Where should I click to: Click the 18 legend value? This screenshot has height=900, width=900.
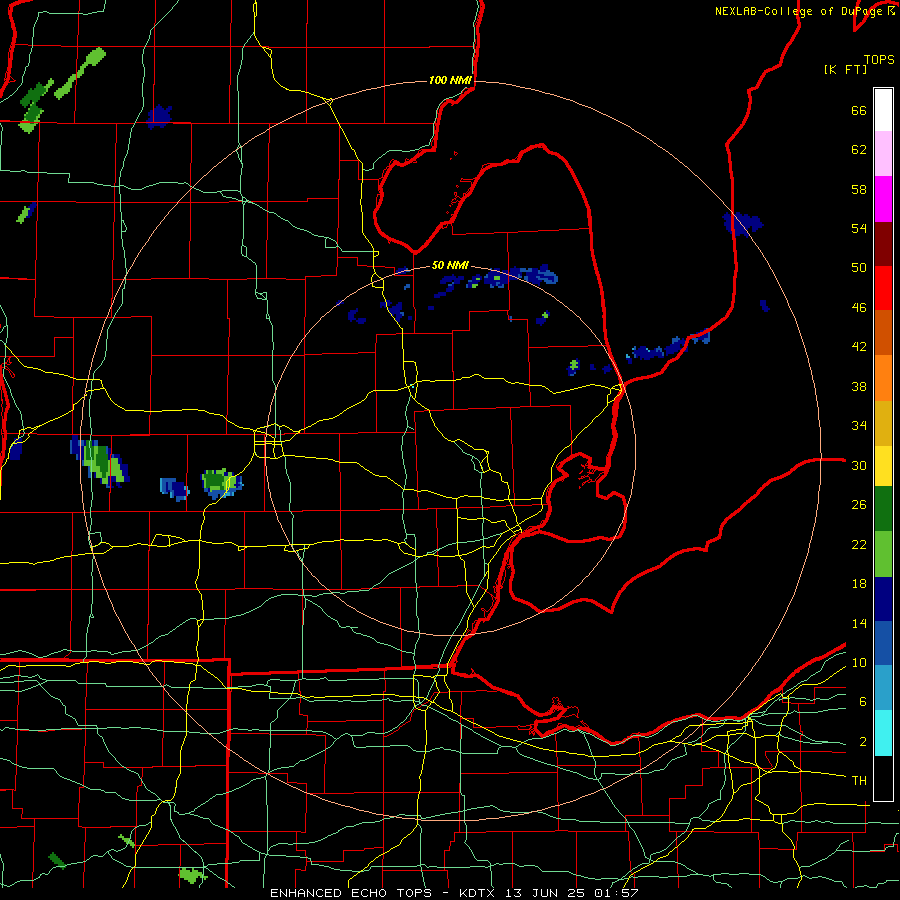[859, 584]
